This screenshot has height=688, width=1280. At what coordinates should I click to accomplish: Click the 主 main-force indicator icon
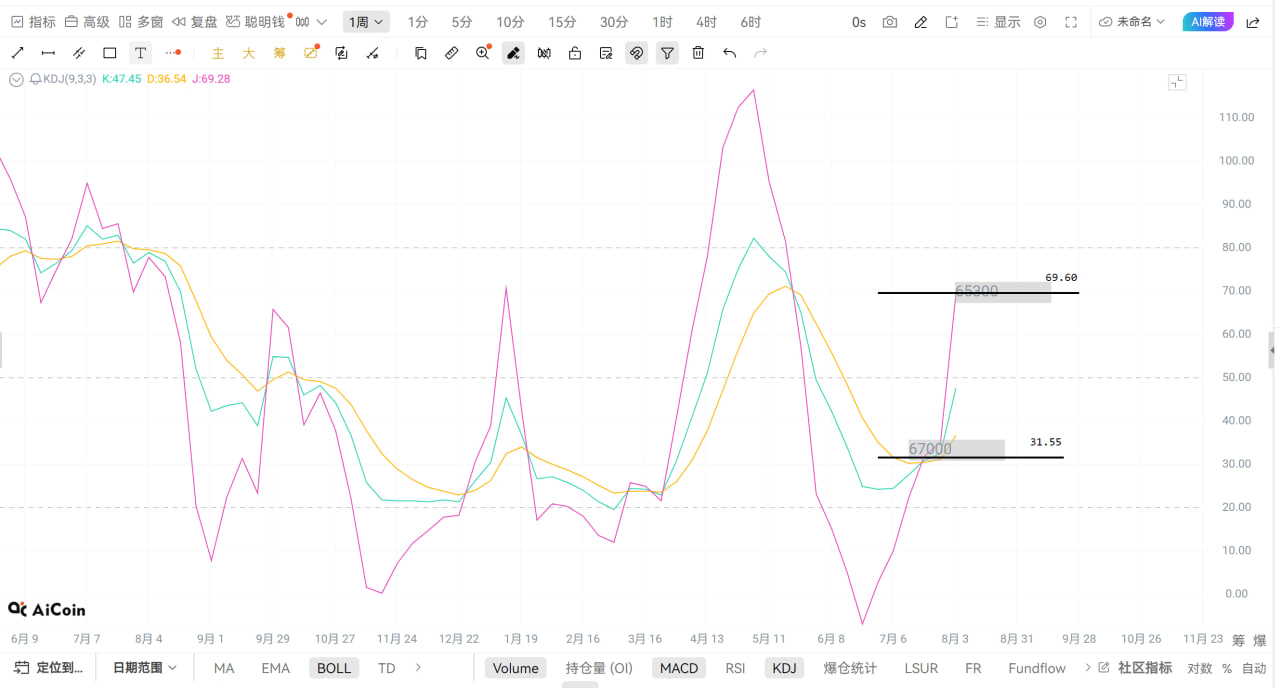218,53
